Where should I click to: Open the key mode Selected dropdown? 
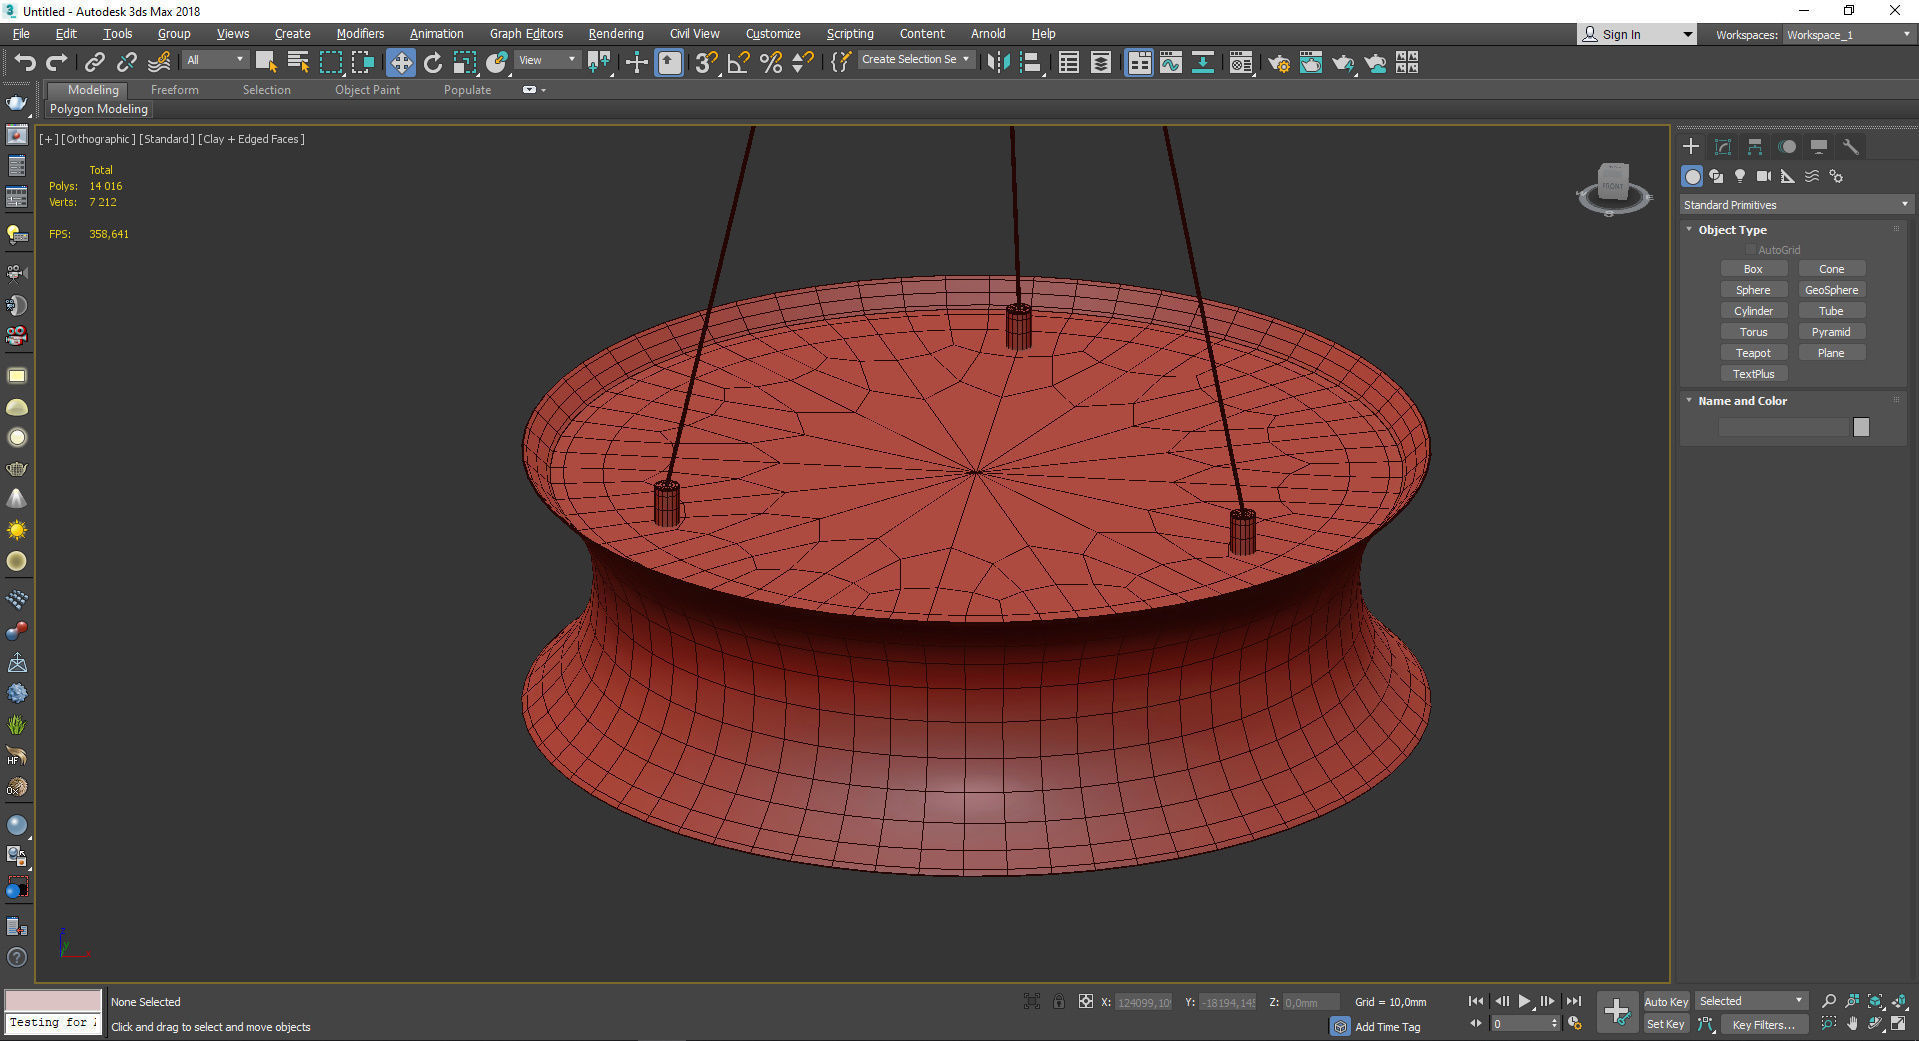(x=1751, y=1001)
